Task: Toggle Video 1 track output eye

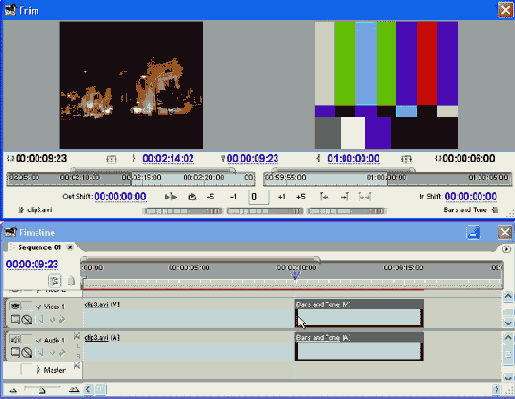Action: (15, 306)
